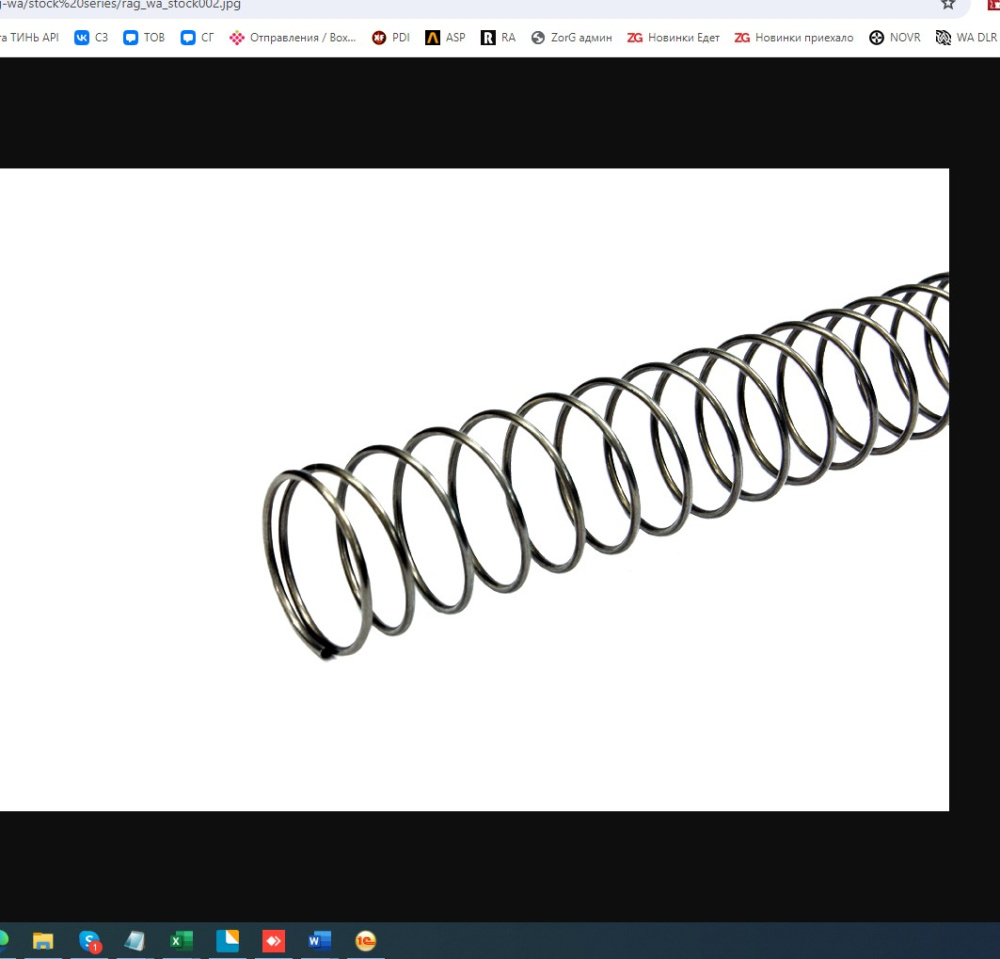The height and width of the screenshot is (959, 1000).
Task: Open the WA DLR bookmark
Action: coord(966,38)
